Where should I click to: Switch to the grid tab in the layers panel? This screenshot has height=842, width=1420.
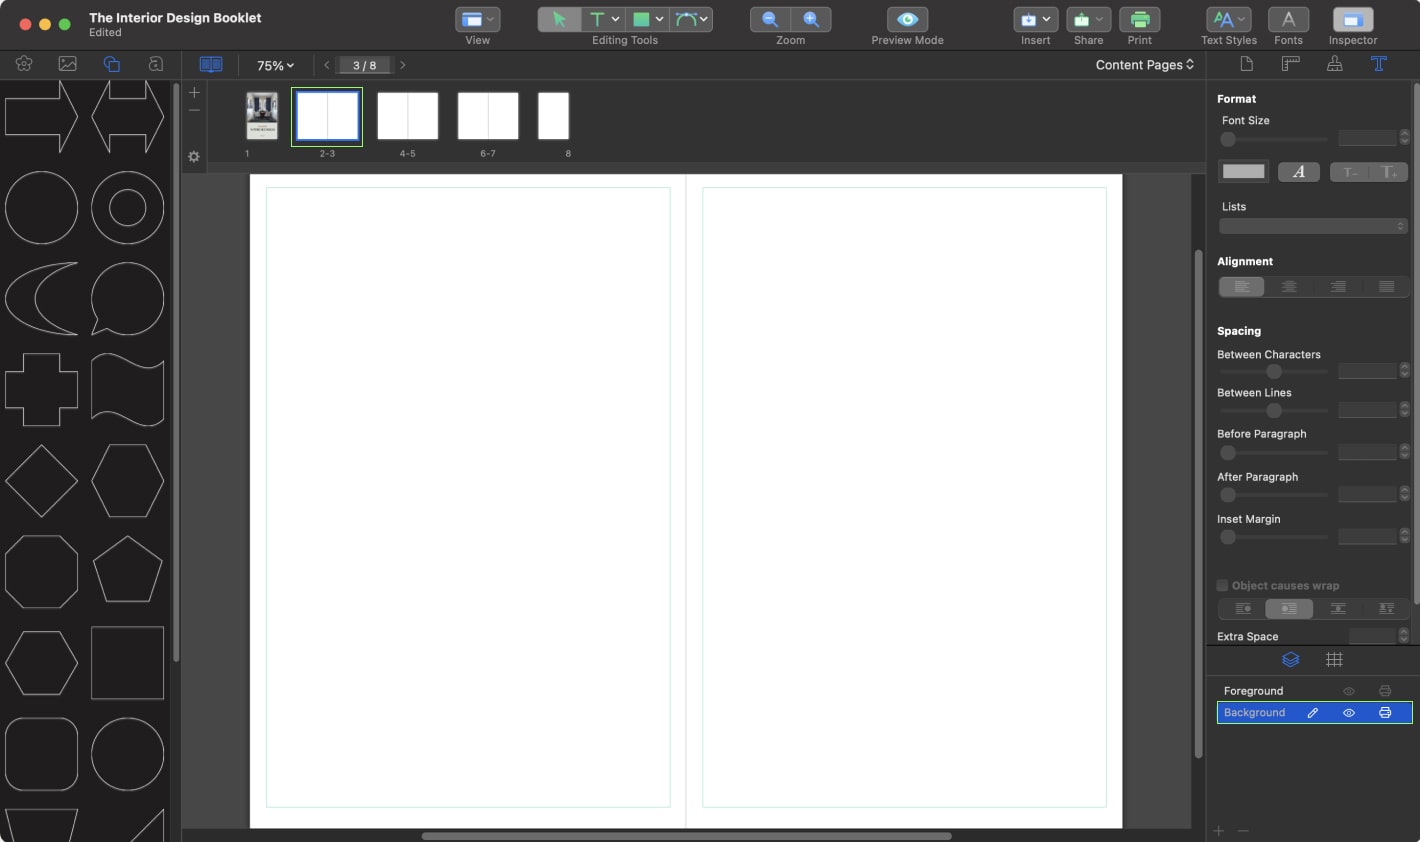tap(1334, 659)
